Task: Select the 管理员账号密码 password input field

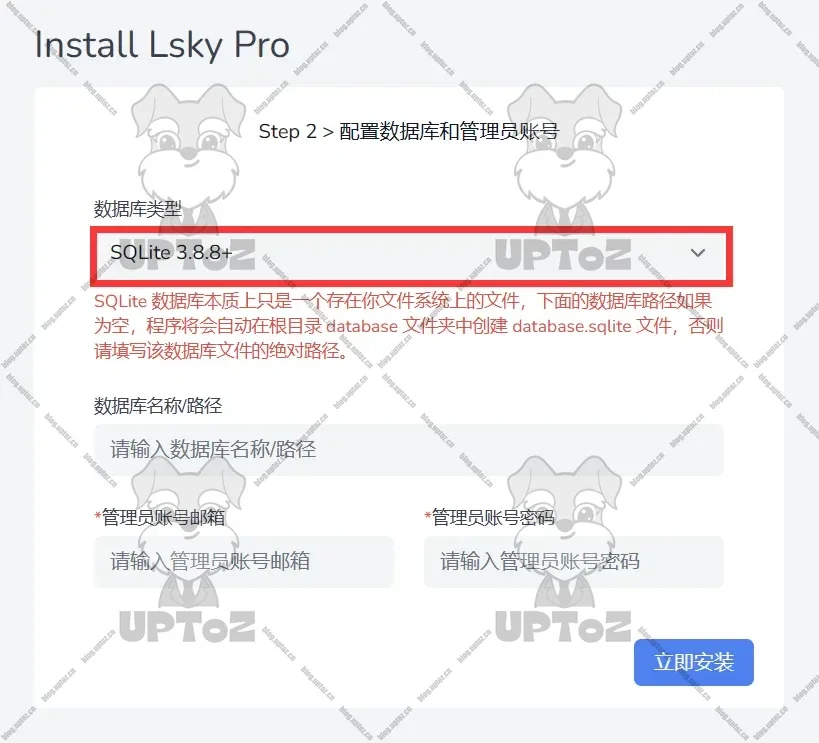Action: [574, 562]
